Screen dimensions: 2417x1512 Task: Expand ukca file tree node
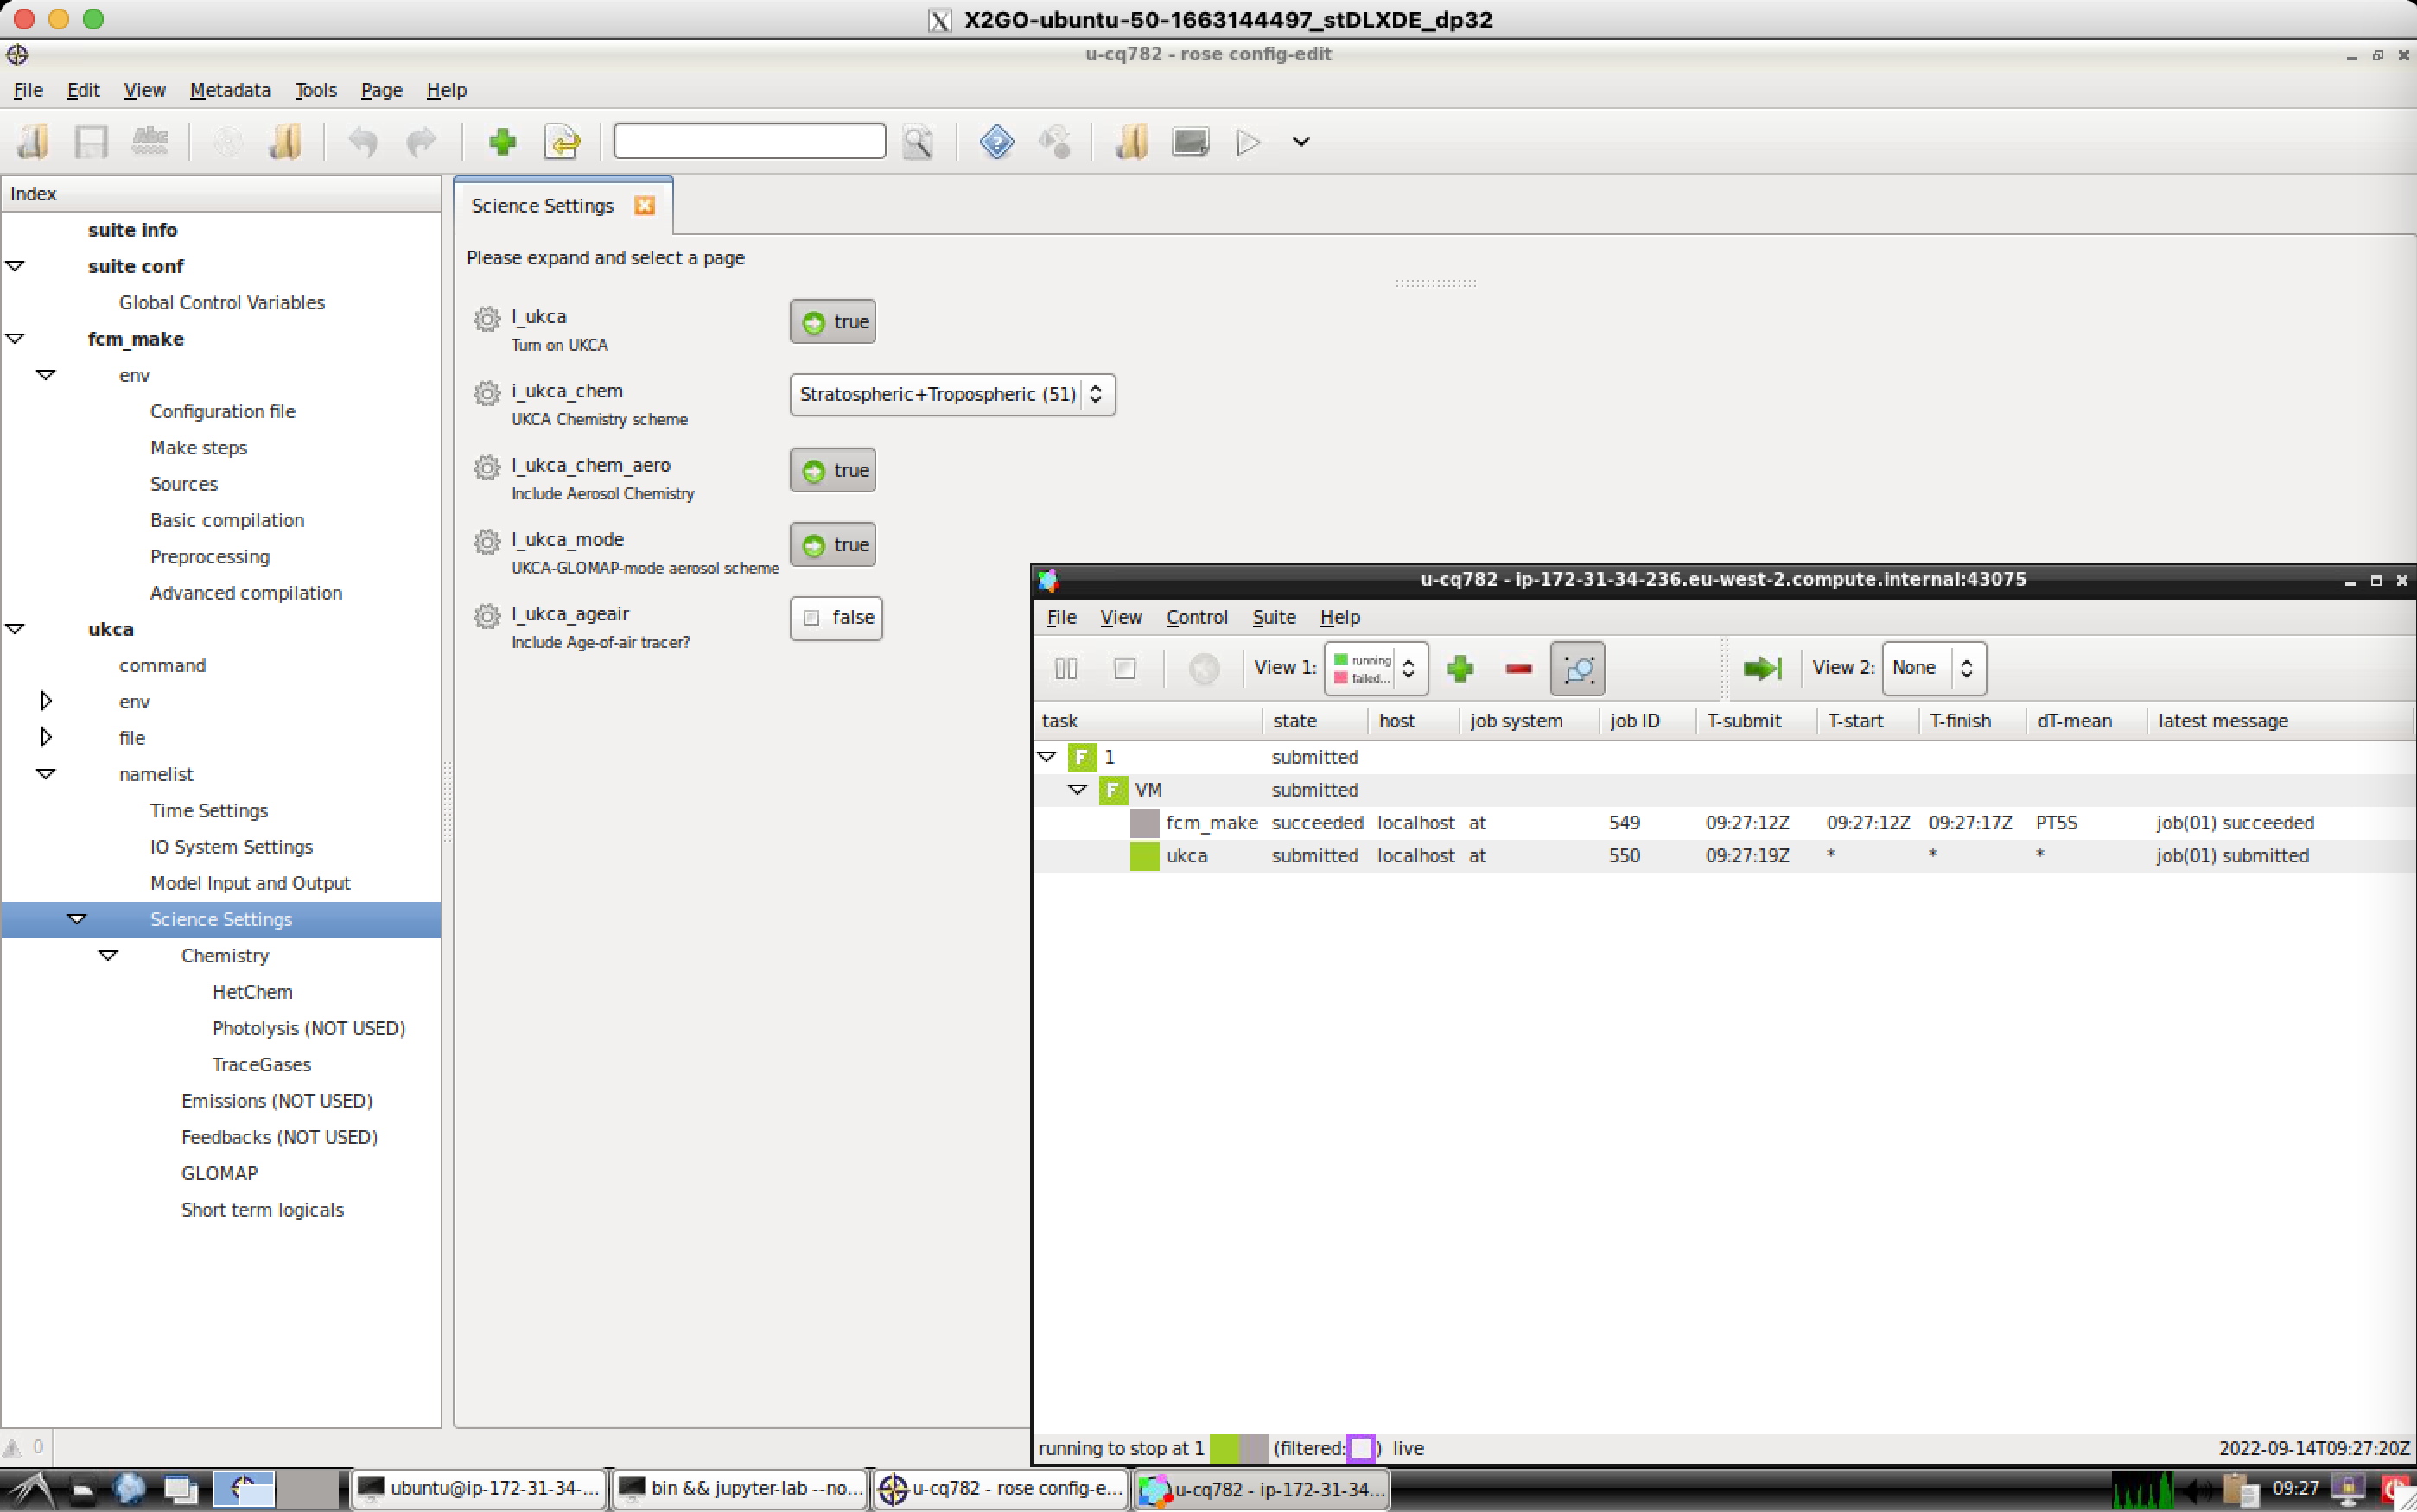click(x=46, y=737)
